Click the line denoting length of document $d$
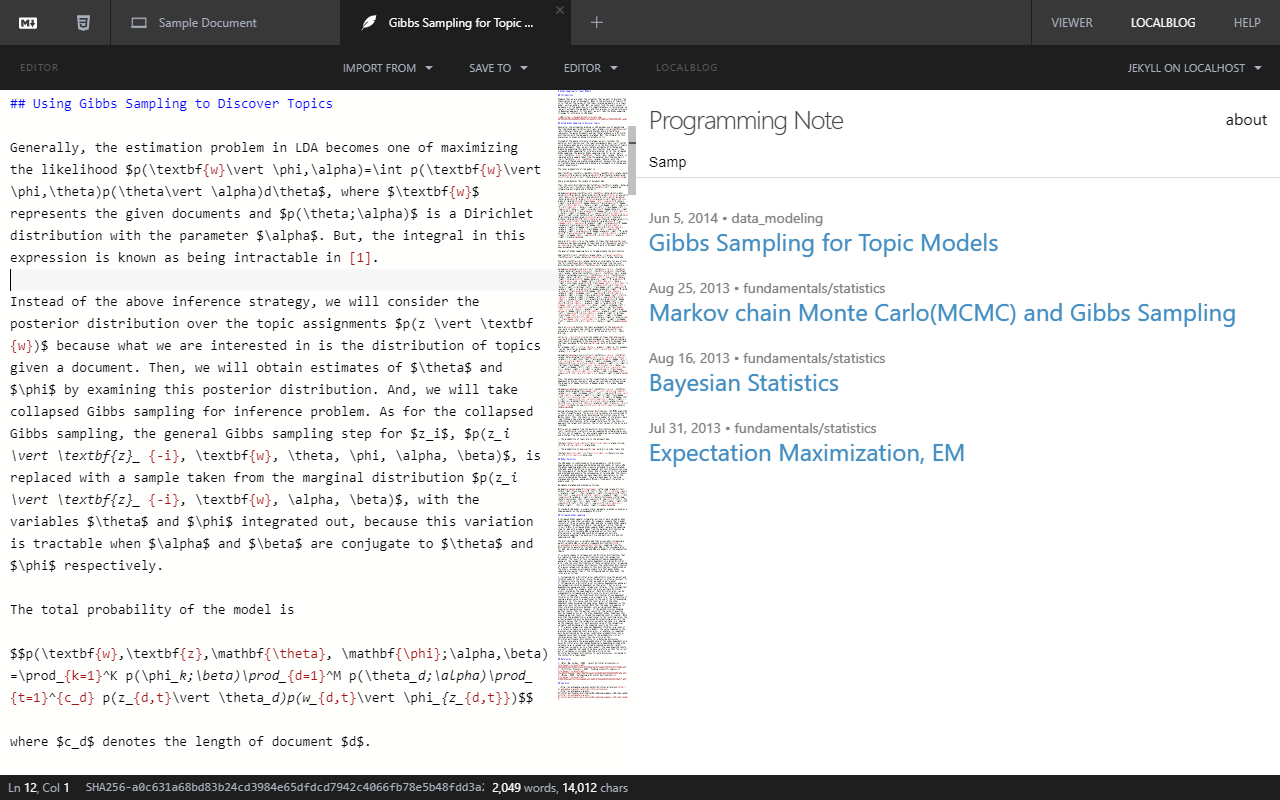 pyautogui.click(x=190, y=741)
